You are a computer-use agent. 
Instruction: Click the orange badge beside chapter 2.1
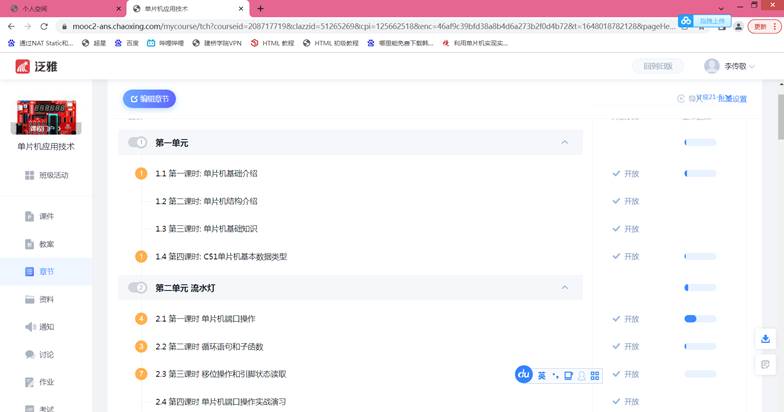pyautogui.click(x=141, y=318)
